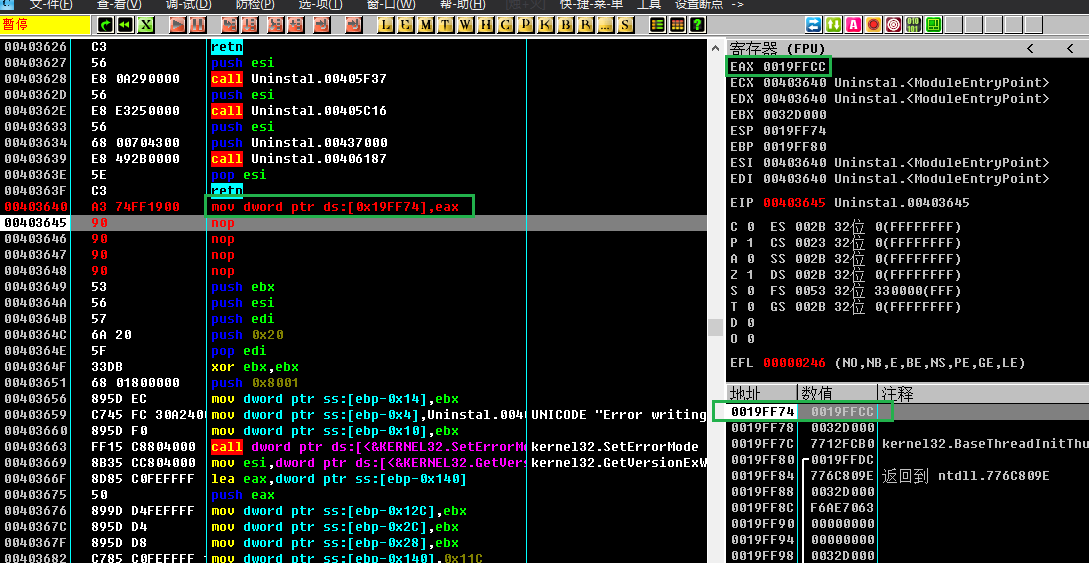Image resolution: width=1089 pixels, height=563 pixels.
Task: Open the Log window (L button)
Action: coord(387,24)
